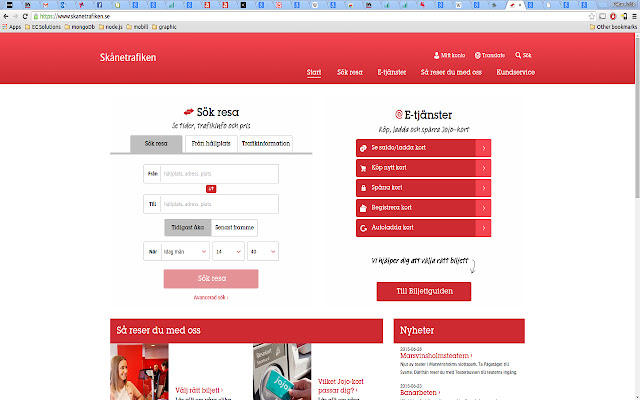Switch to the Facebook browser tab
Viewport: 640px width, 400px height.
pyautogui.click(x=99, y=5)
